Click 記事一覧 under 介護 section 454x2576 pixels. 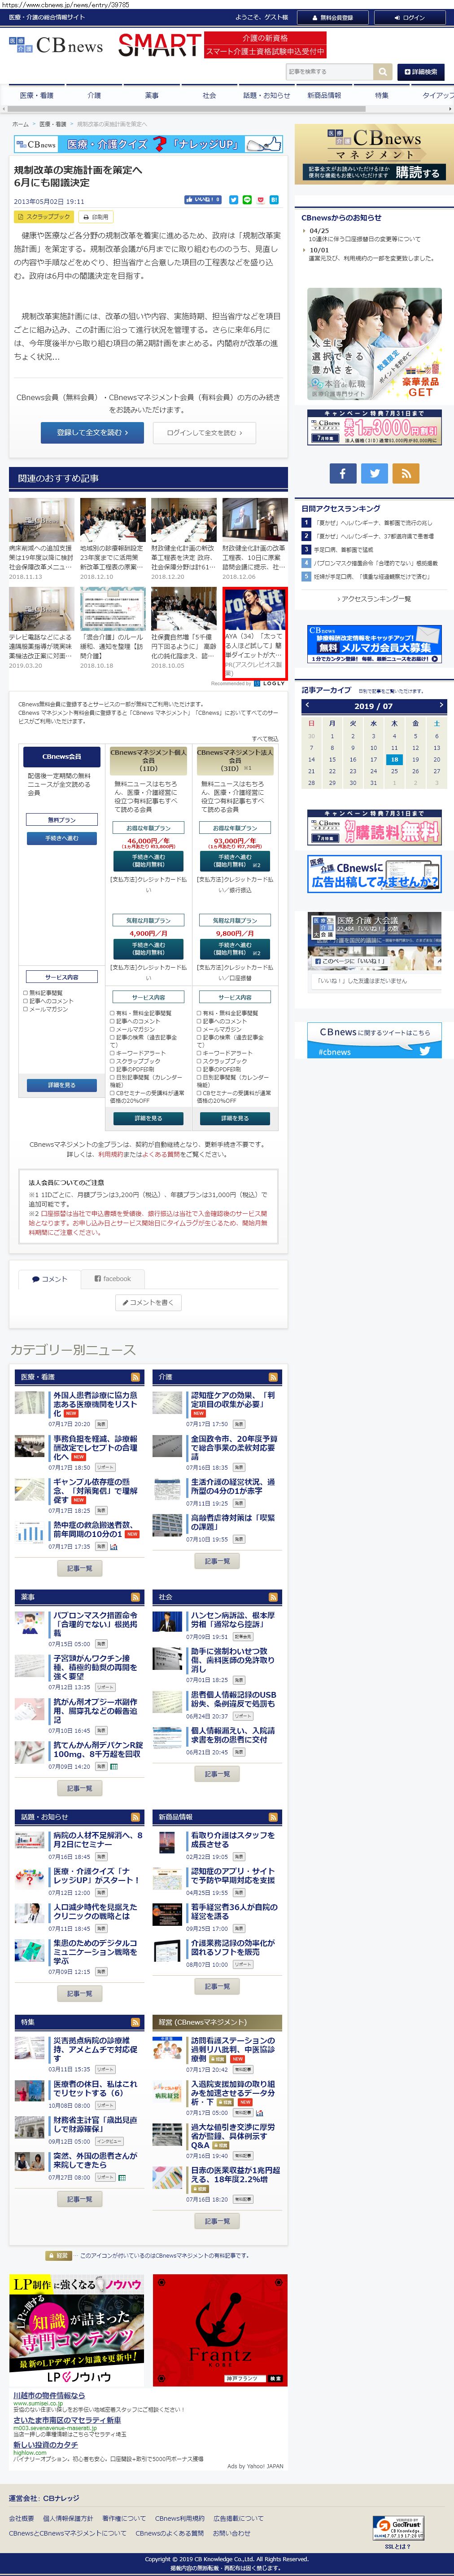pos(217,1561)
